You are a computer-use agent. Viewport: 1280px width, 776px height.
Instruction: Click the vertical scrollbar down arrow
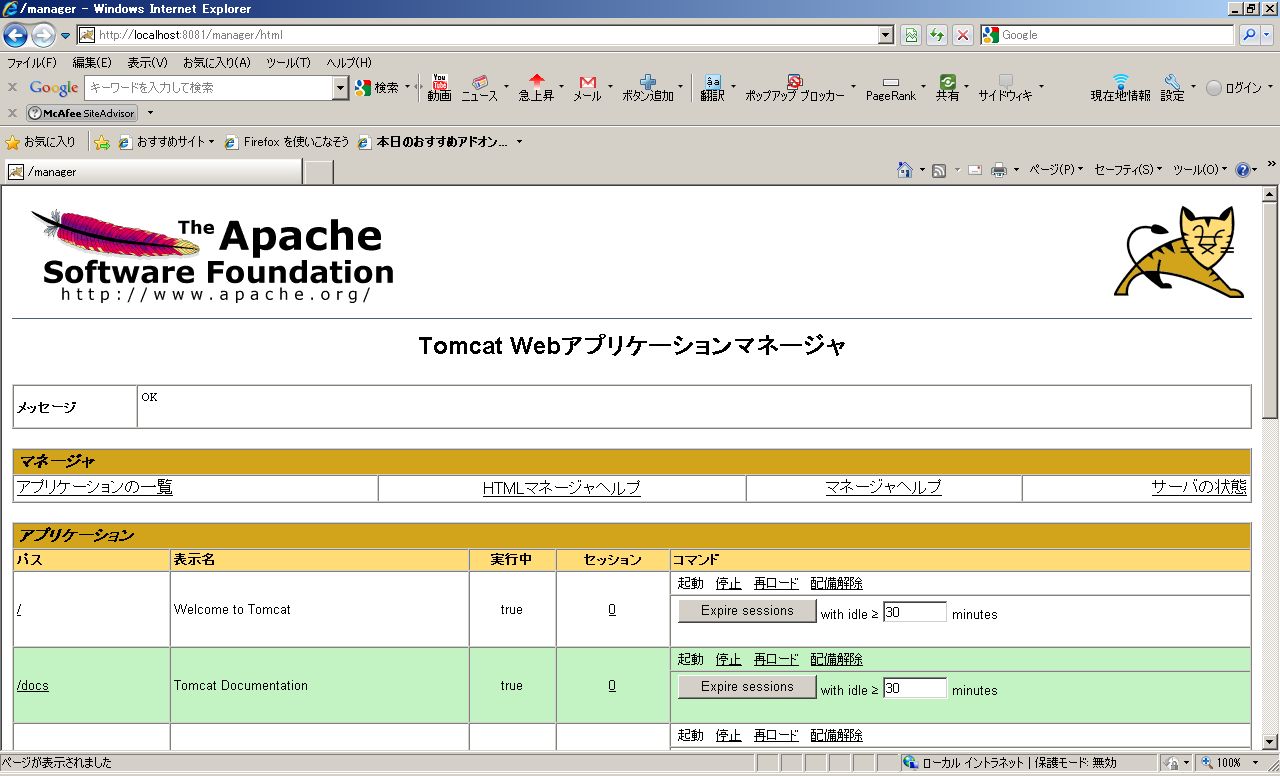pos(1271,742)
